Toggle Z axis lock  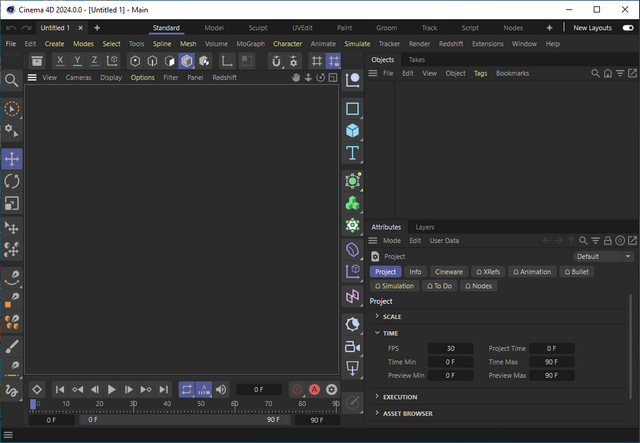[x=94, y=61]
